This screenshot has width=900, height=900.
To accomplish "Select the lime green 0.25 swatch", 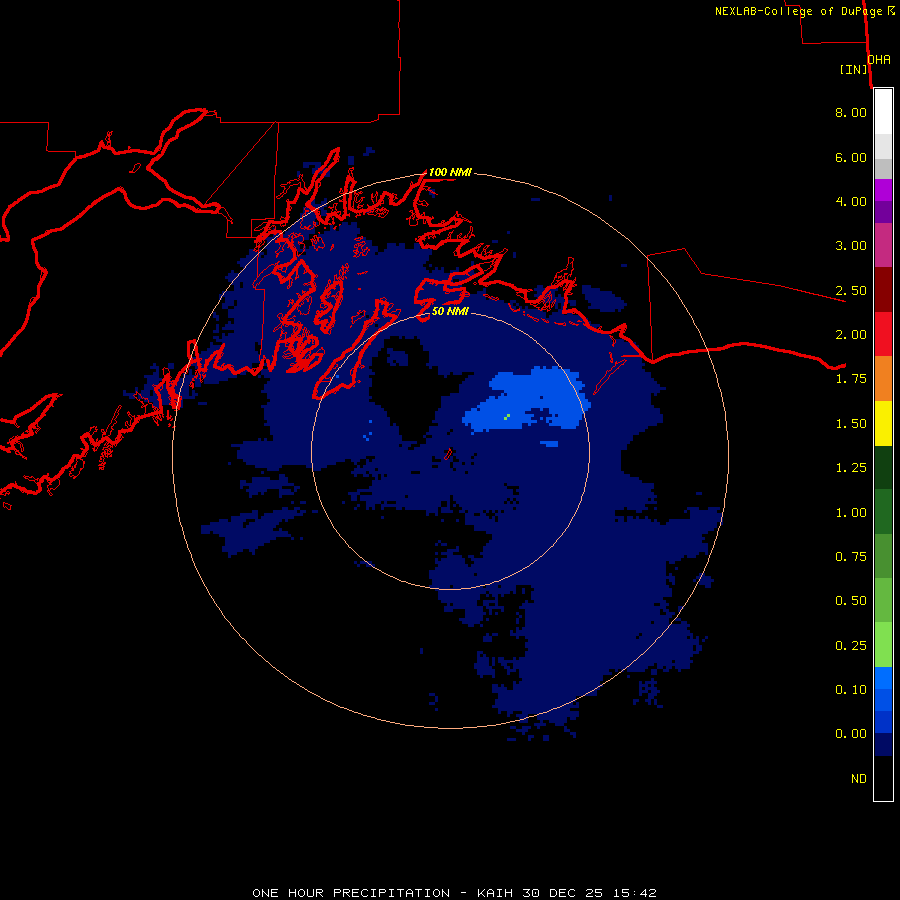I will click(x=883, y=645).
